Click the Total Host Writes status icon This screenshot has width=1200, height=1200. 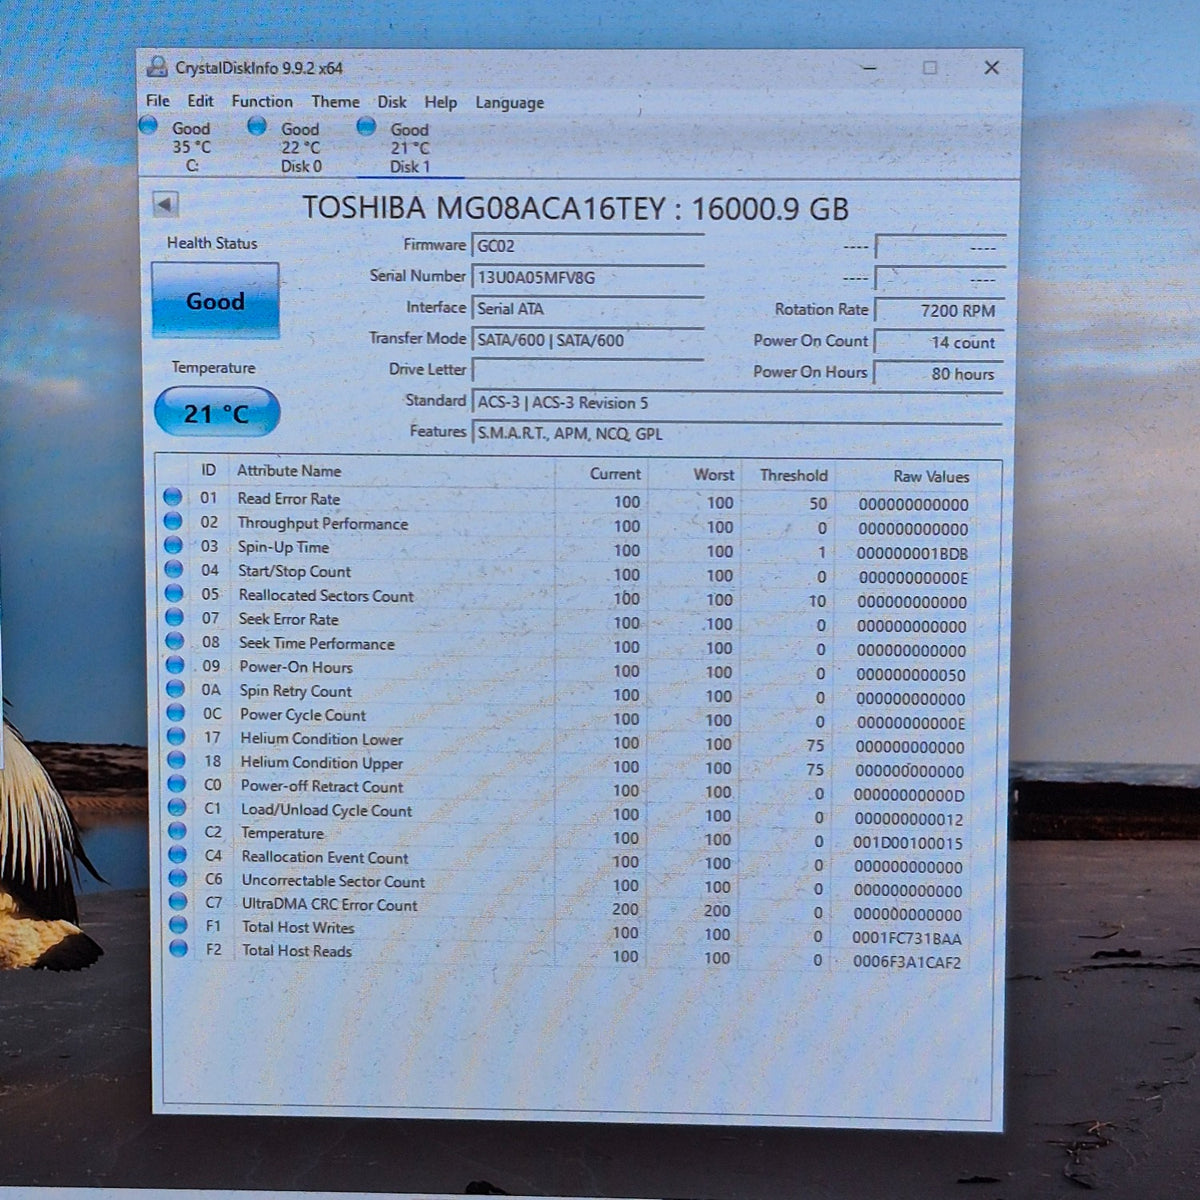pyautogui.click(x=179, y=925)
